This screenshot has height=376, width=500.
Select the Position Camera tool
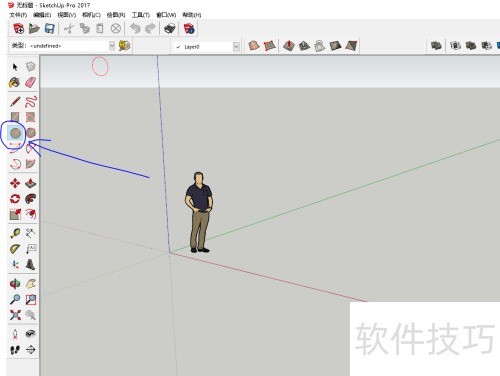[x=15, y=334]
